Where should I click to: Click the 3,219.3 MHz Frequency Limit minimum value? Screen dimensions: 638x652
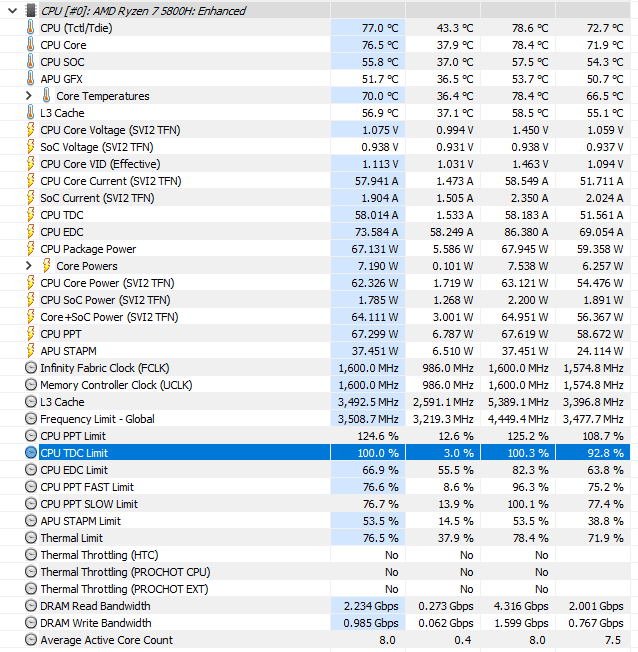pyautogui.click(x=443, y=419)
